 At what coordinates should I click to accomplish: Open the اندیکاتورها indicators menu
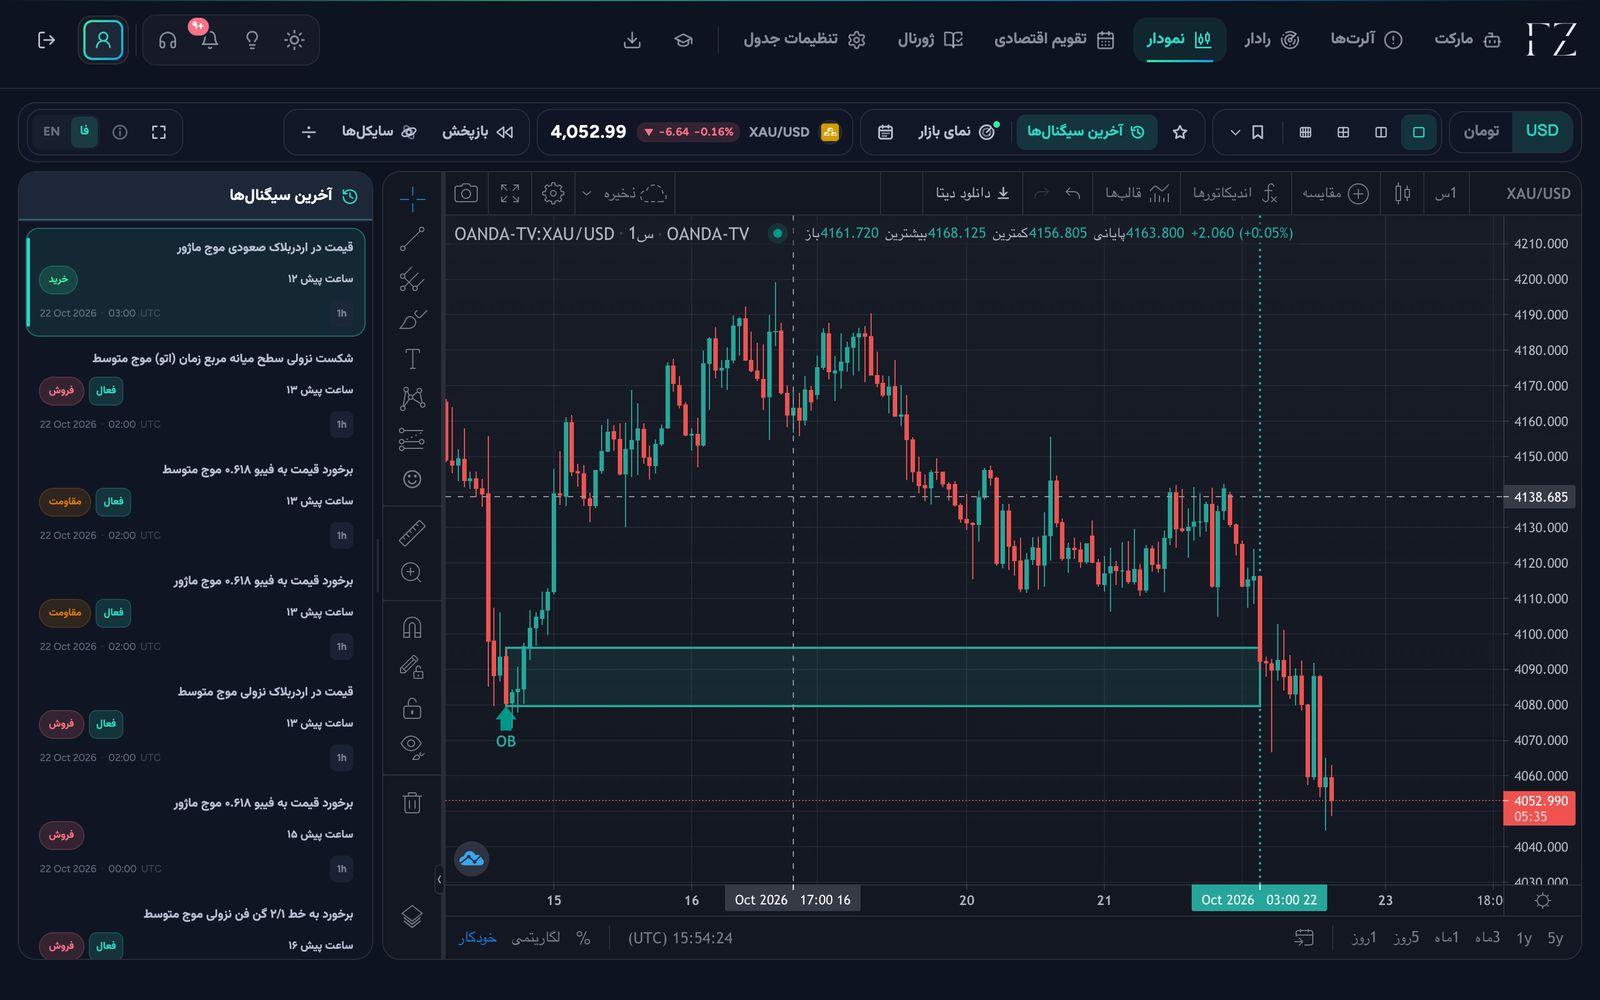click(1235, 193)
